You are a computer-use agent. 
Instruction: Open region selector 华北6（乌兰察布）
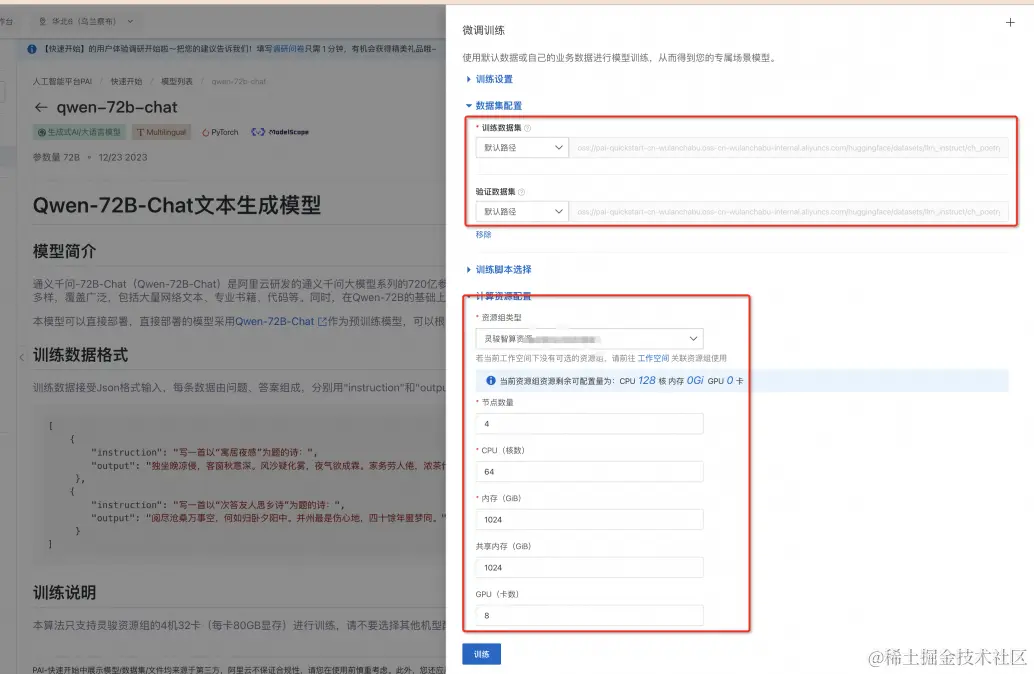86,21
